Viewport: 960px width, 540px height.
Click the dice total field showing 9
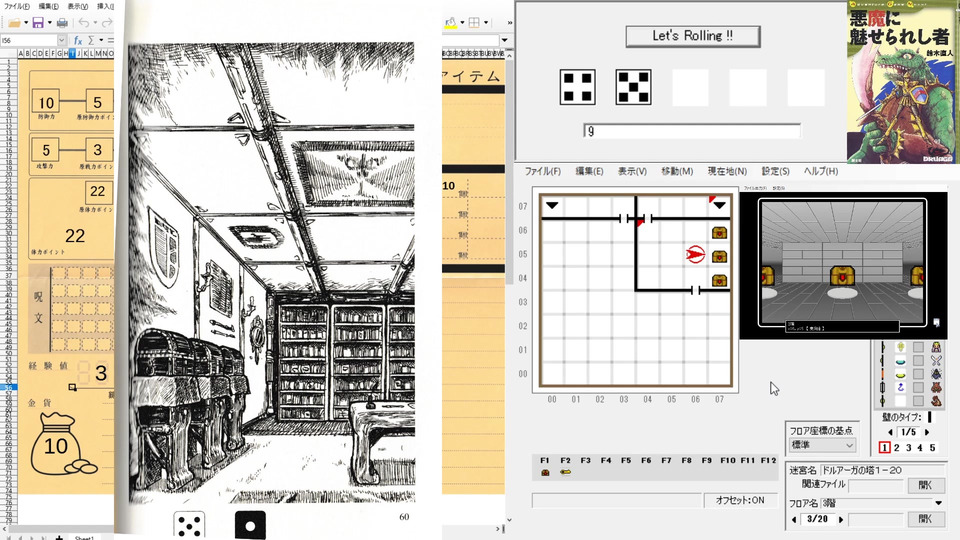click(692, 131)
